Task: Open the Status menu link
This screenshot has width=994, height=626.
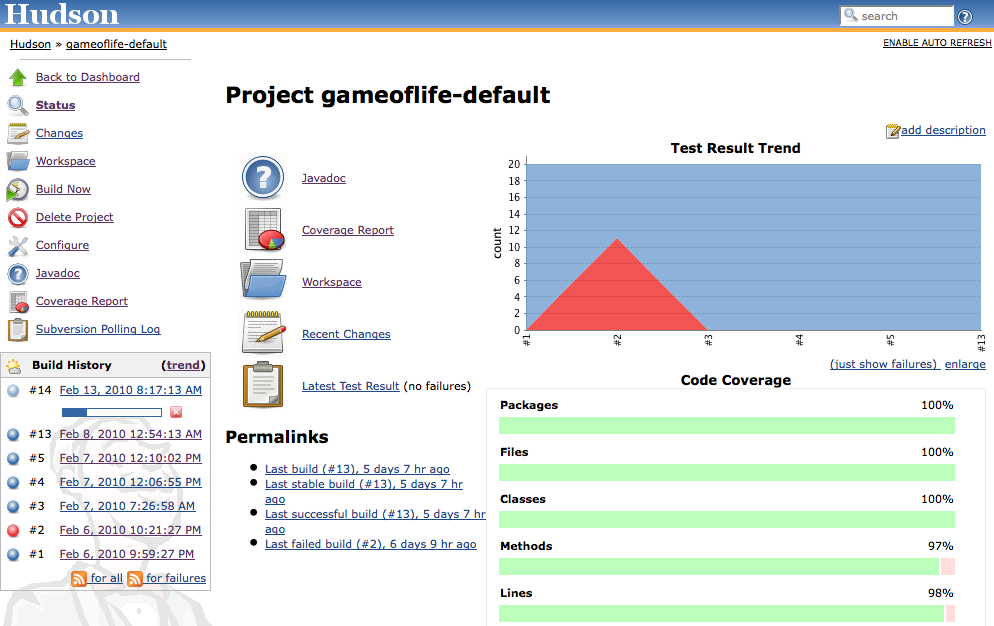Action: click(x=55, y=105)
